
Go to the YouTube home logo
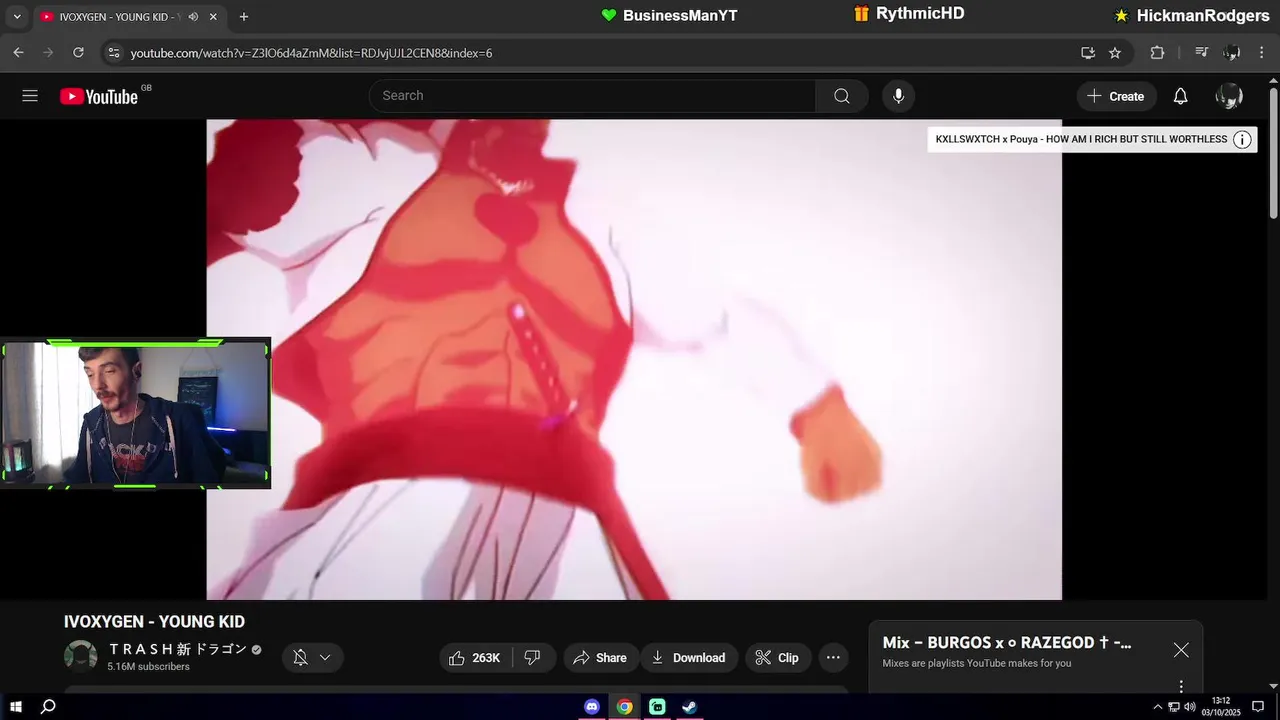coord(99,96)
